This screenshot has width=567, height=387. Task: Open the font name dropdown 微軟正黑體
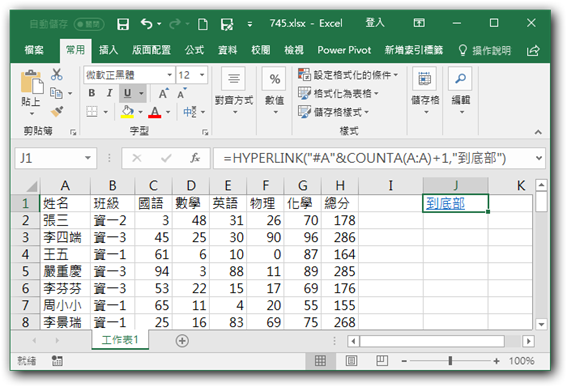click(x=169, y=75)
